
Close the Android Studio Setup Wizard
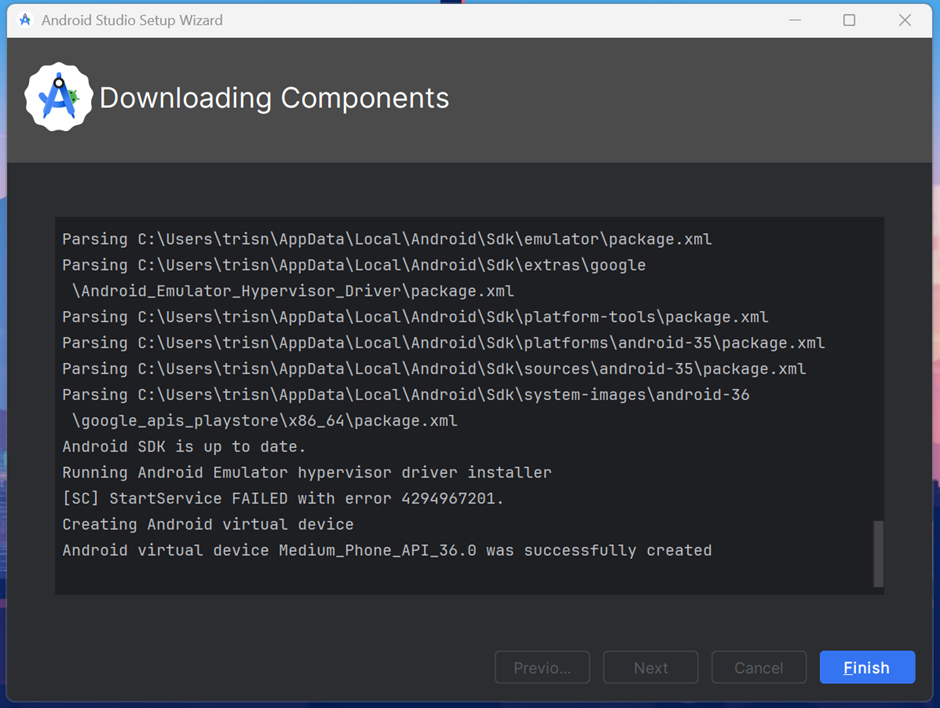tap(905, 20)
